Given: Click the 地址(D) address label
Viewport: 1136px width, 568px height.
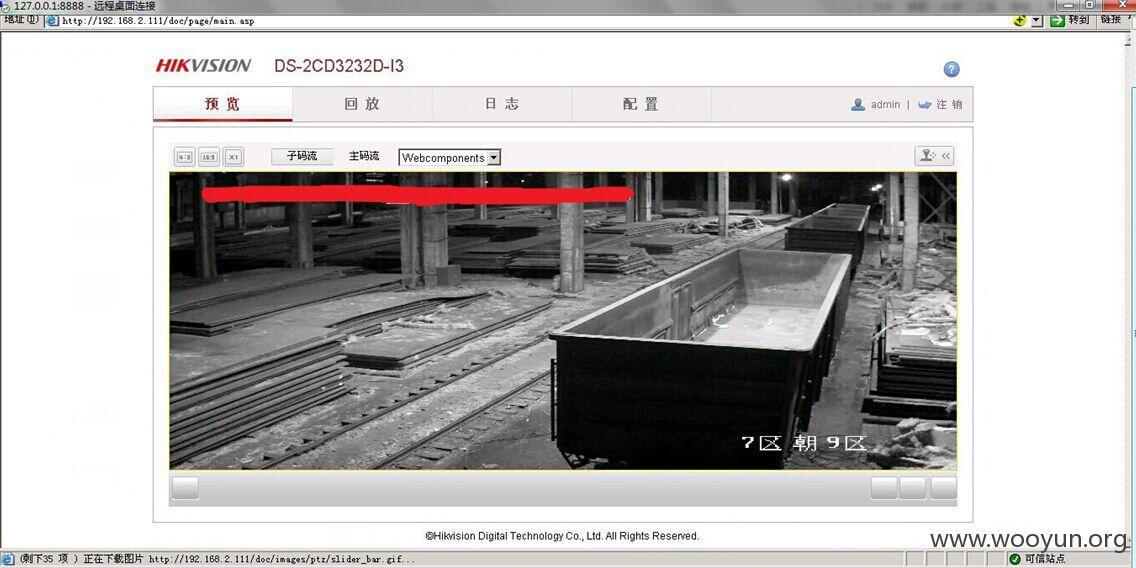Looking at the screenshot, I should 21,20.
